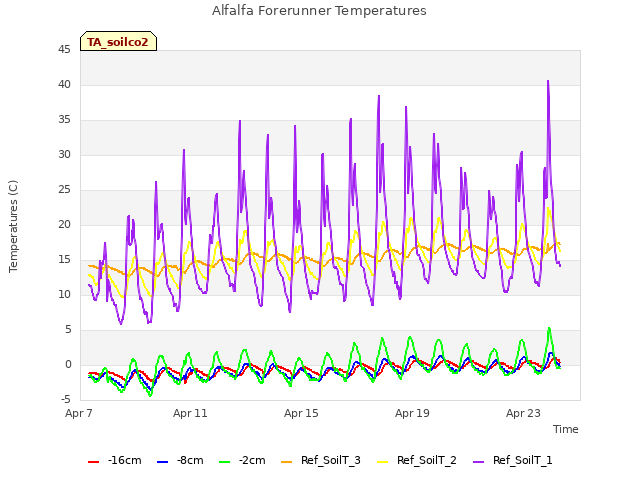This screenshot has height=480, width=640.
Task: Click the Apr 11 x-axis tick label
Action: coord(190,413)
